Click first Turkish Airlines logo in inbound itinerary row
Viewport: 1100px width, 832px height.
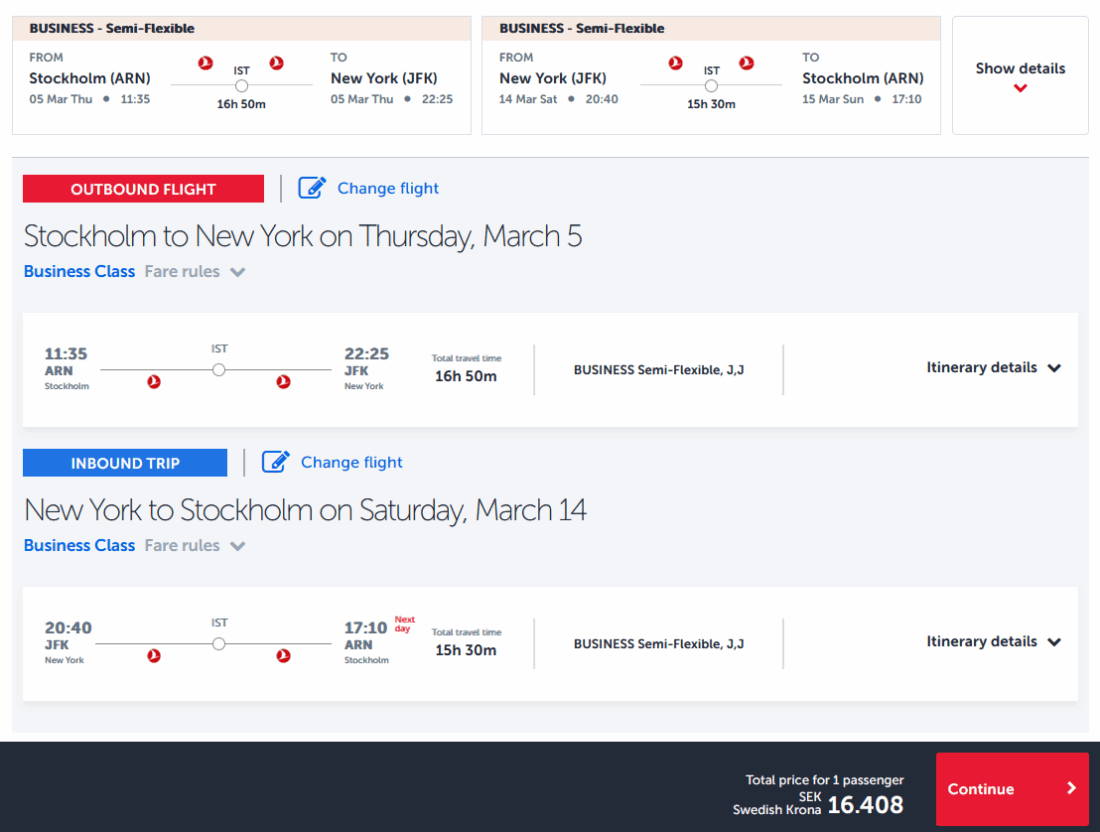pyautogui.click(x=154, y=656)
